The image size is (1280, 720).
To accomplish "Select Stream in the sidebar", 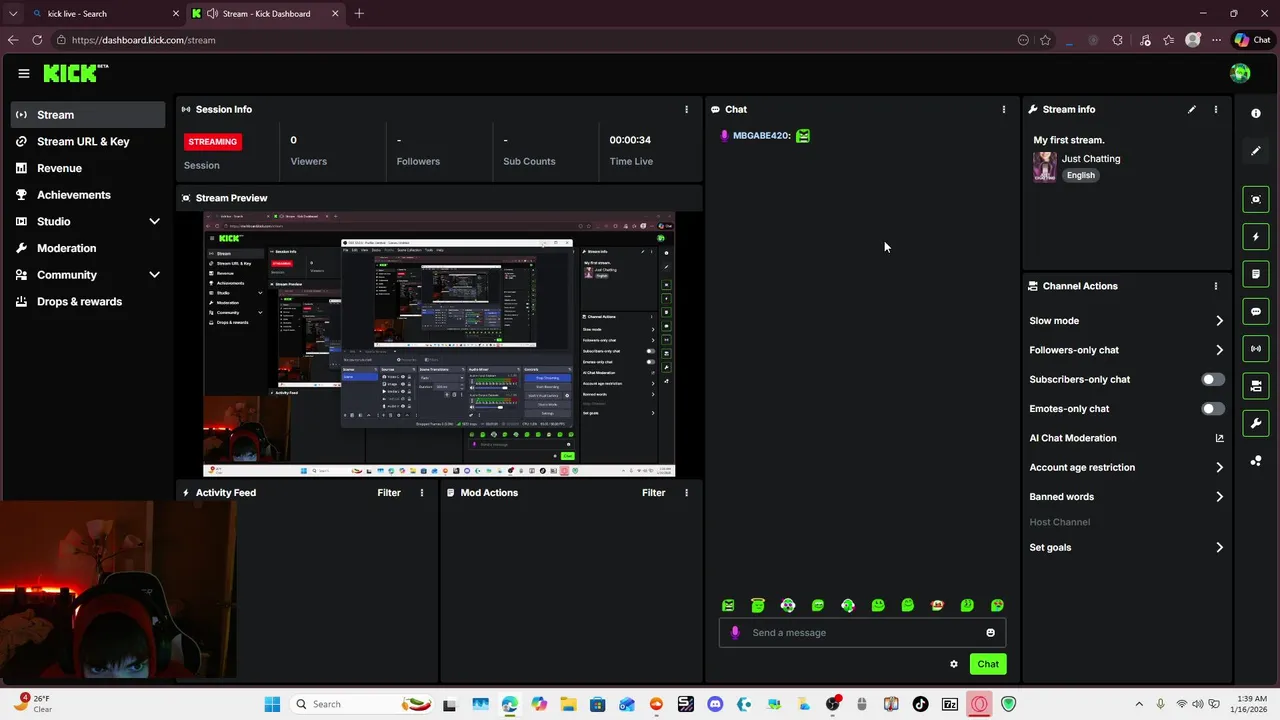I will point(88,114).
